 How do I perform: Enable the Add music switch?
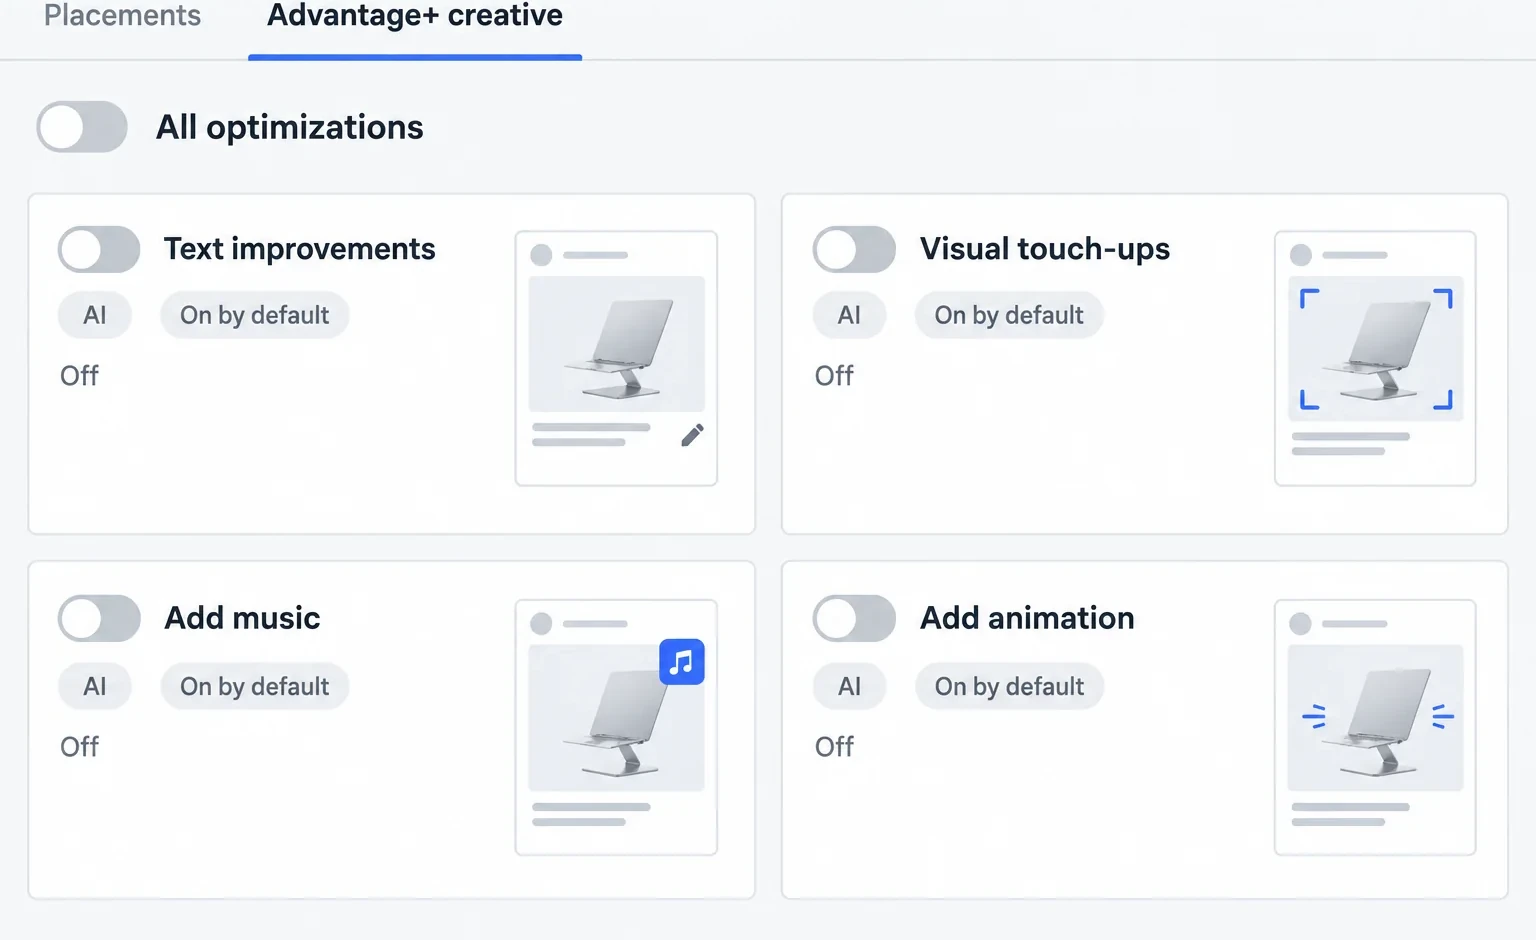[99, 618]
